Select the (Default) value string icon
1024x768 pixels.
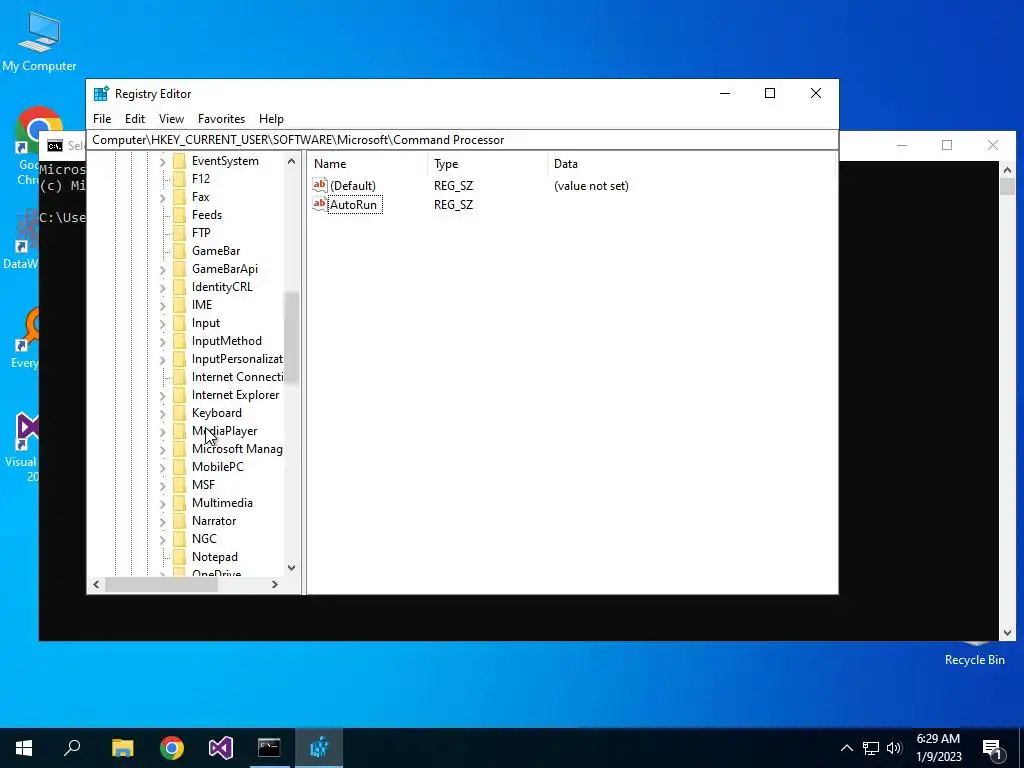pos(319,185)
